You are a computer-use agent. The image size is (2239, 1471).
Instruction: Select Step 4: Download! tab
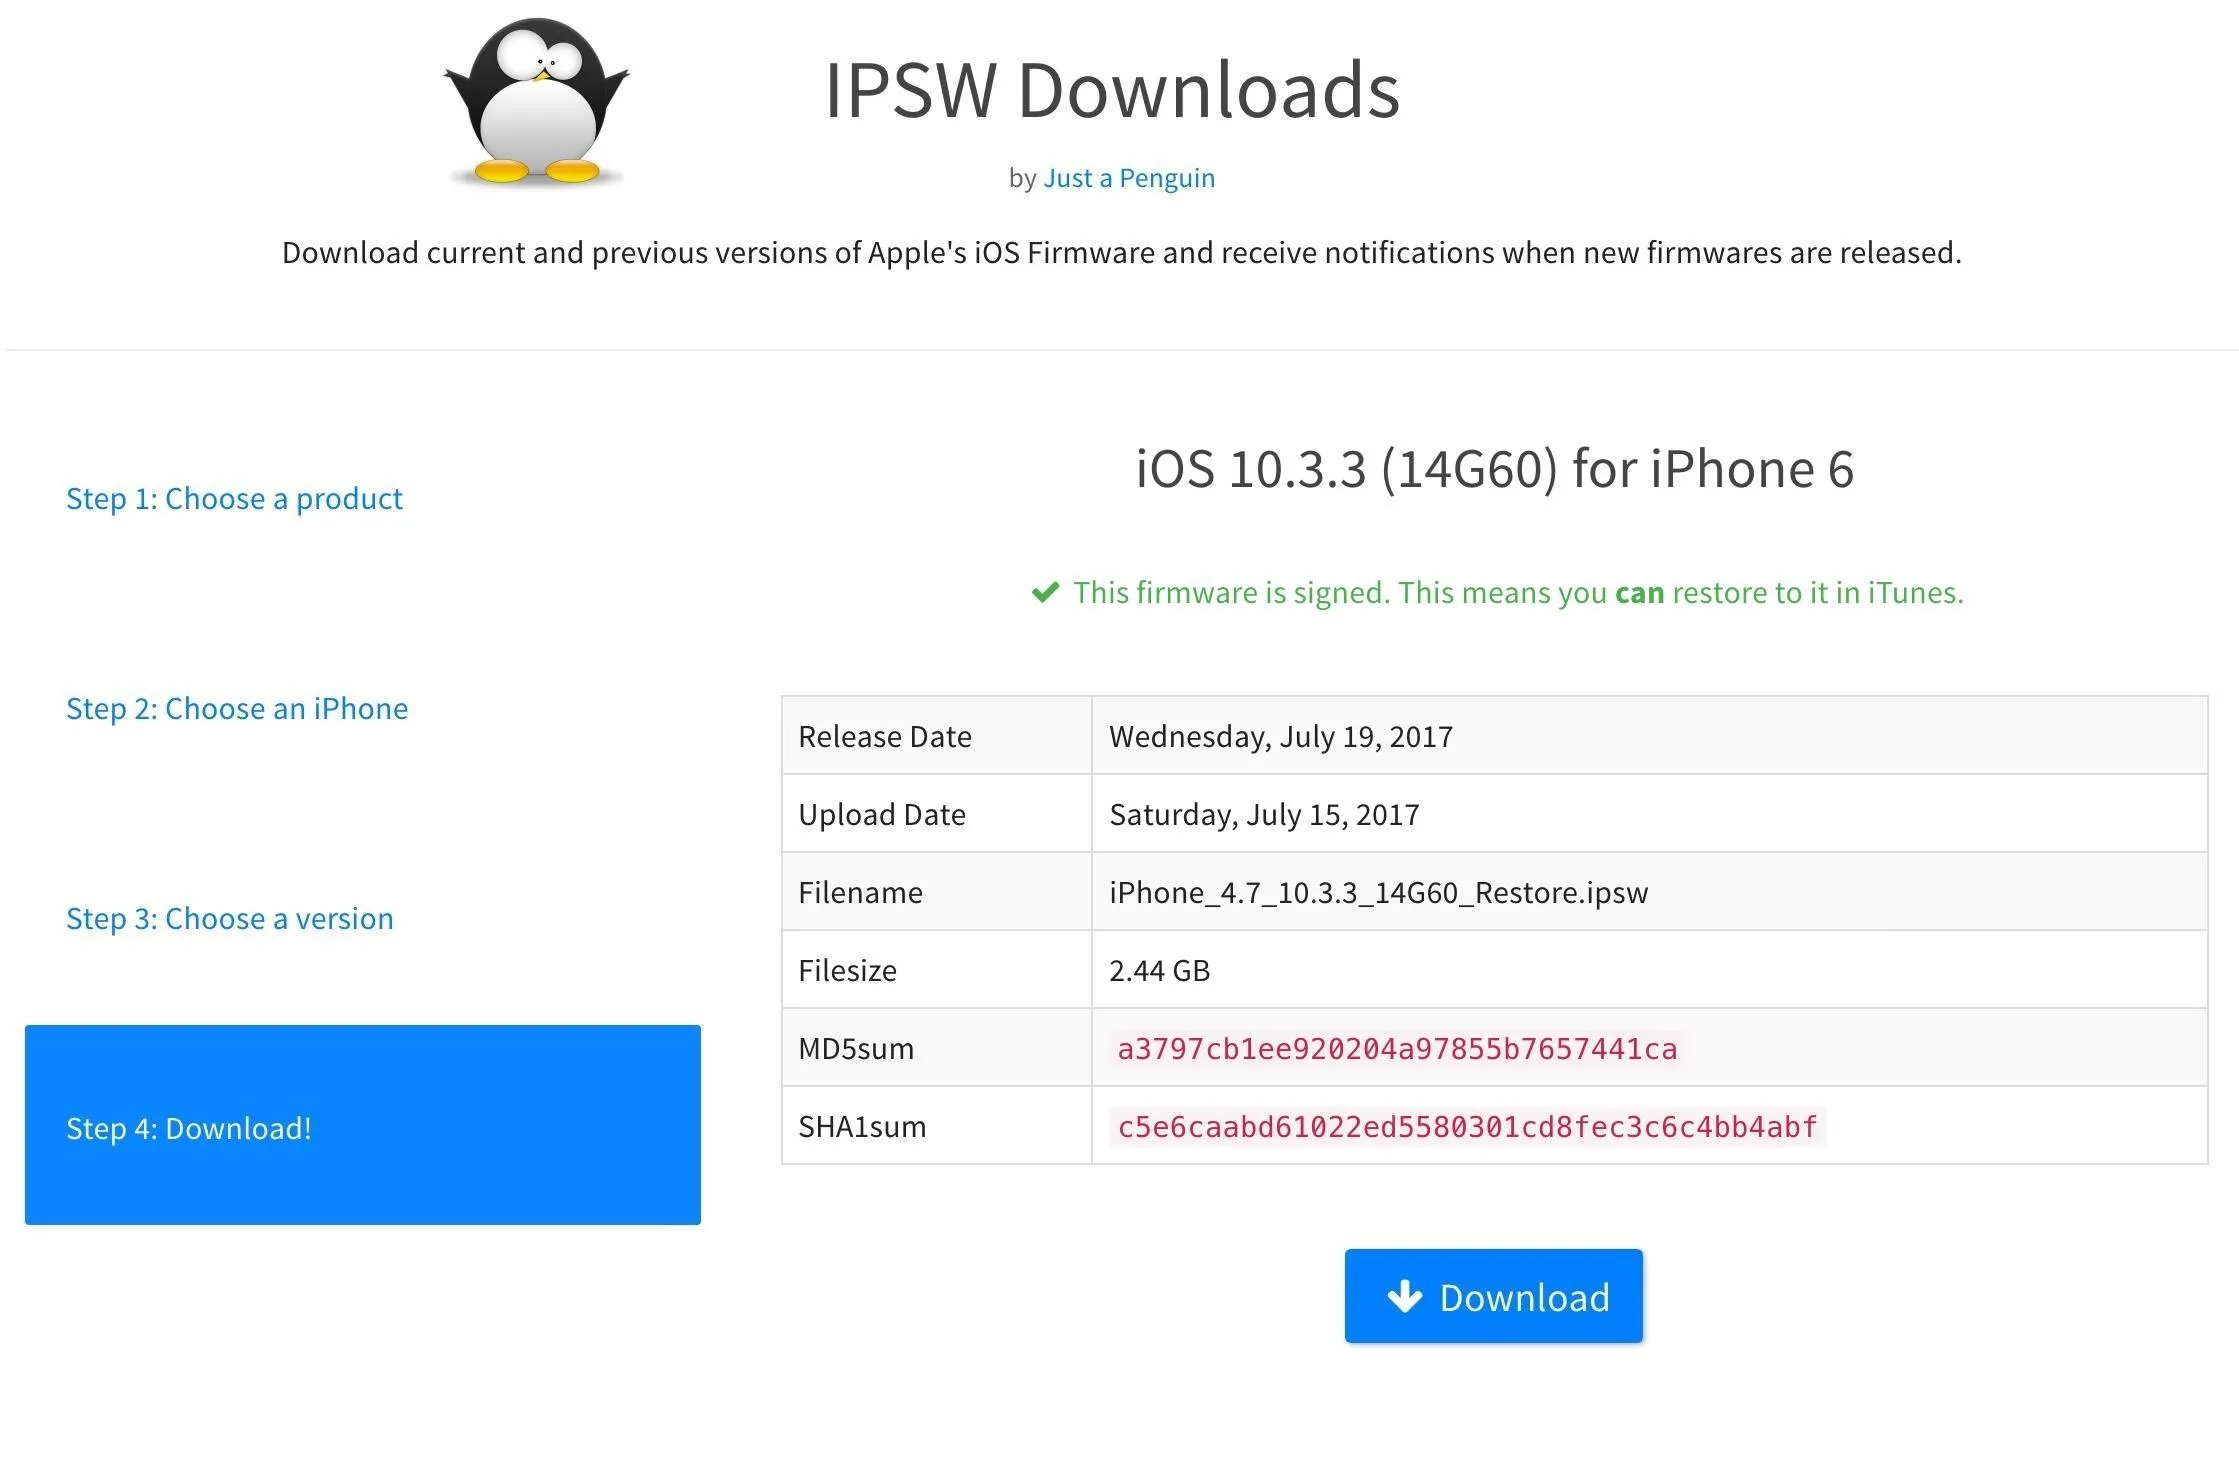click(363, 1125)
